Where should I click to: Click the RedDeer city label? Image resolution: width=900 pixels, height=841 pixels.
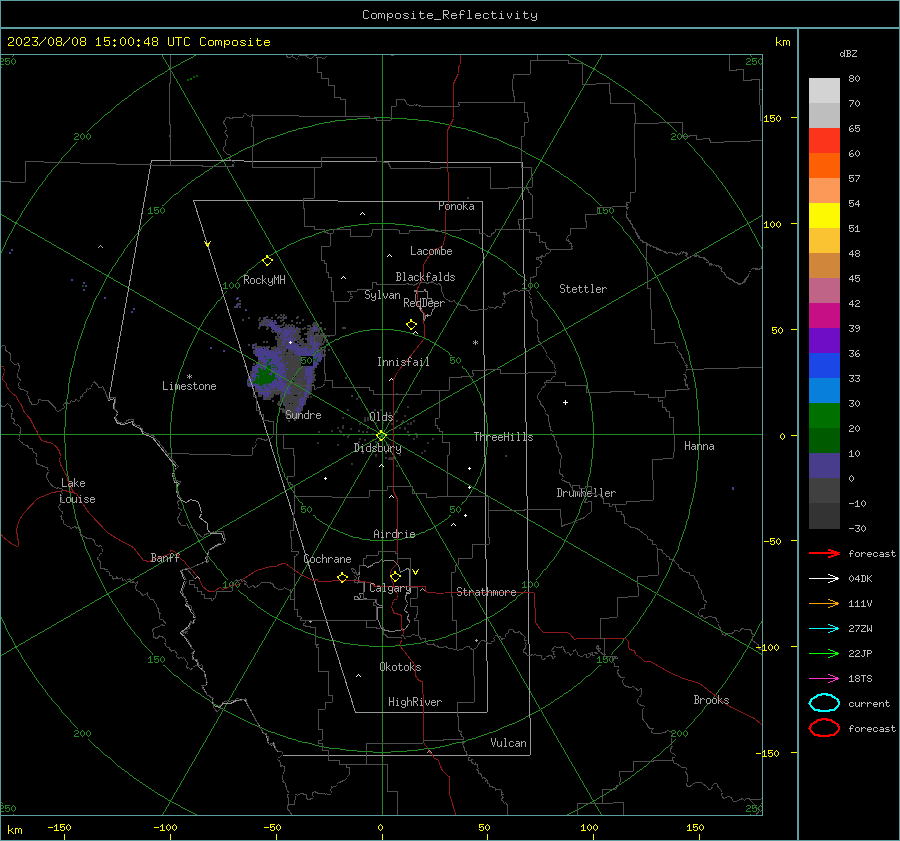pyautogui.click(x=424, y=303)
